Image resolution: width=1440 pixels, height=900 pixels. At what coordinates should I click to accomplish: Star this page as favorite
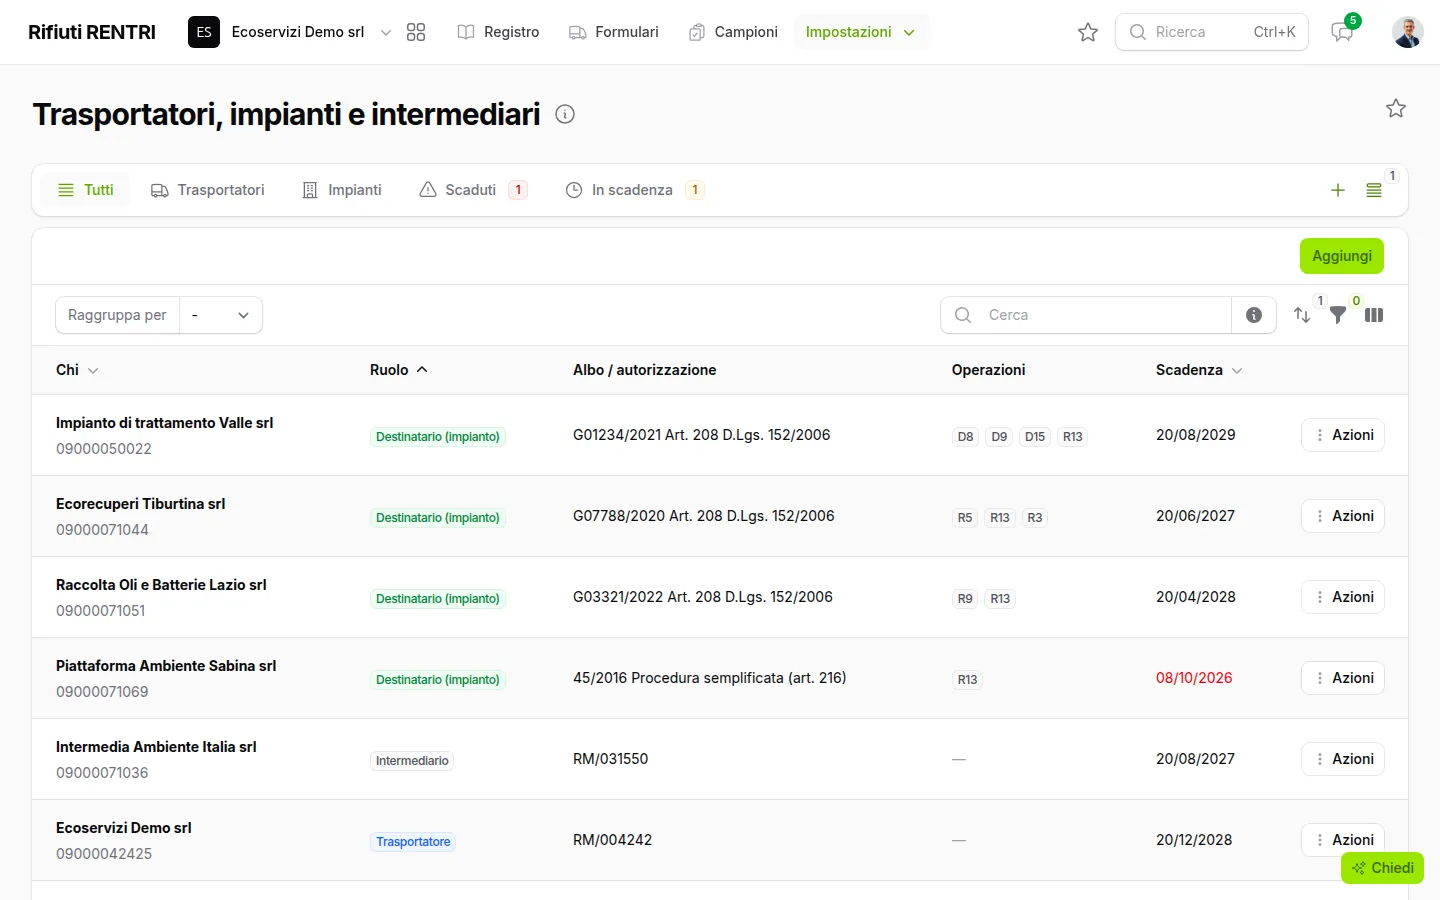(x=1396, y=108)
